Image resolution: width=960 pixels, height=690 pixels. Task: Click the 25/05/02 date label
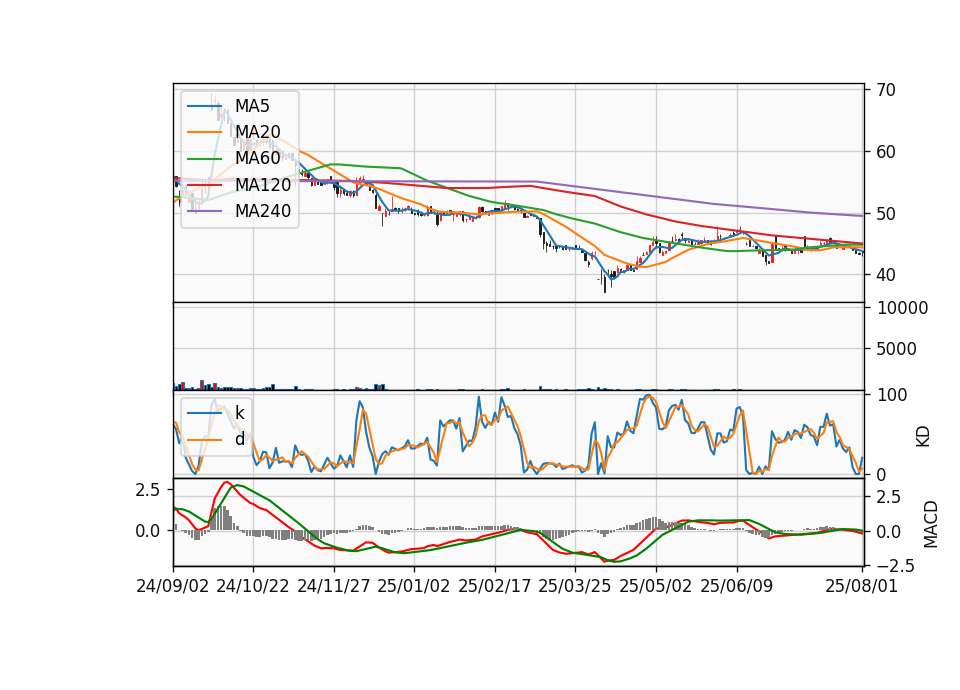(x=656, y=586)
